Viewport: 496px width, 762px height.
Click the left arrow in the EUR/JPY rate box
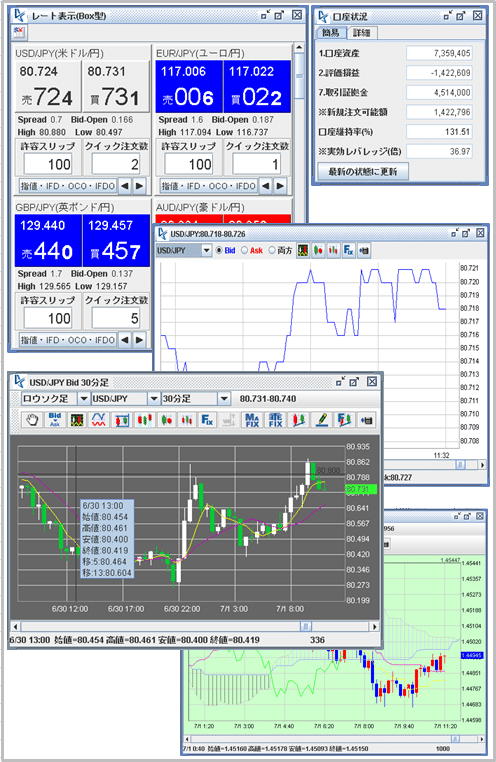coord(266,186)
